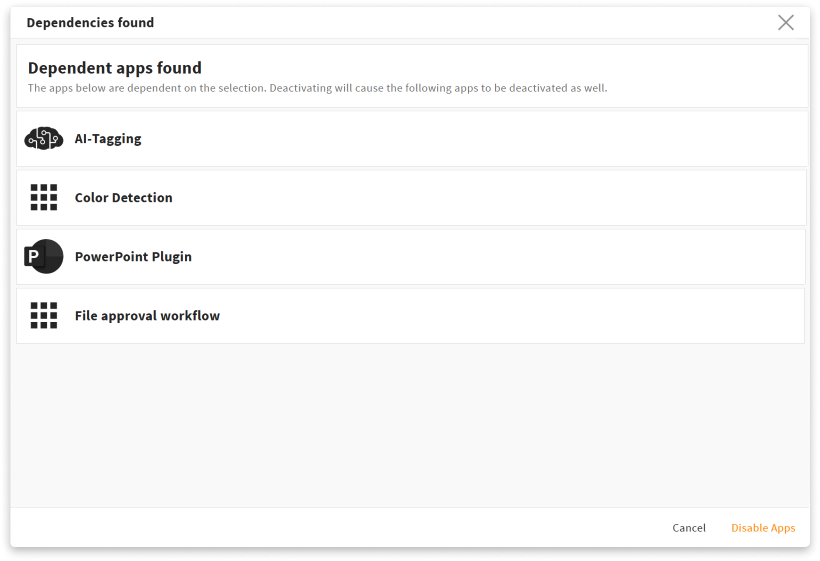Click the footer bar left of Cancel
This screenshot has width=820, height=561.
coord(340,528)
